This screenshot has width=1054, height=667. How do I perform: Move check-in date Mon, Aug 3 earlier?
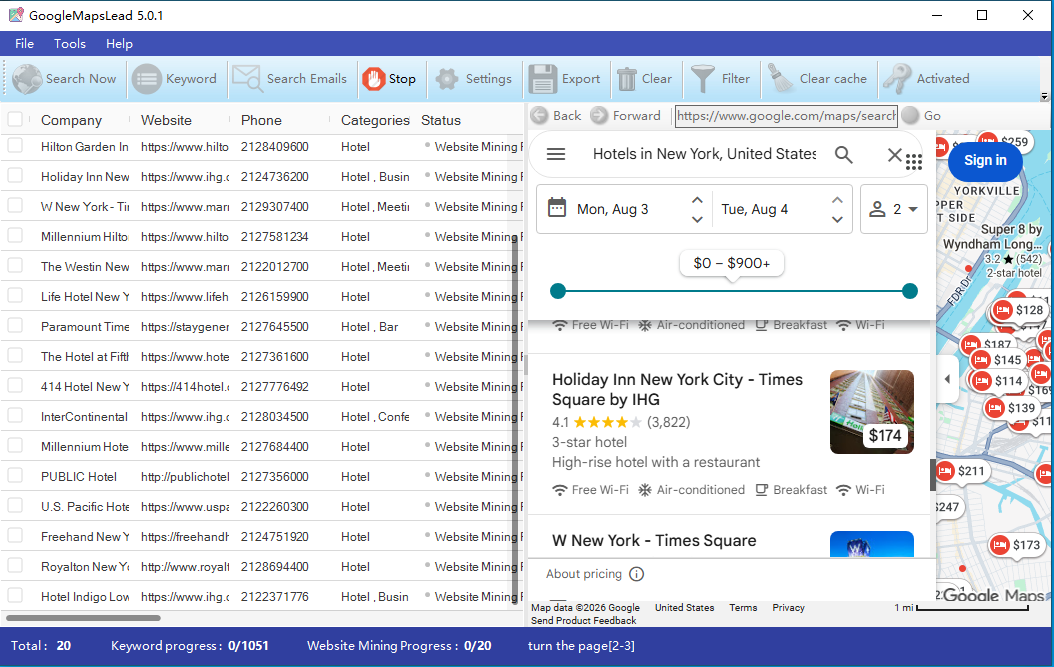697,200
